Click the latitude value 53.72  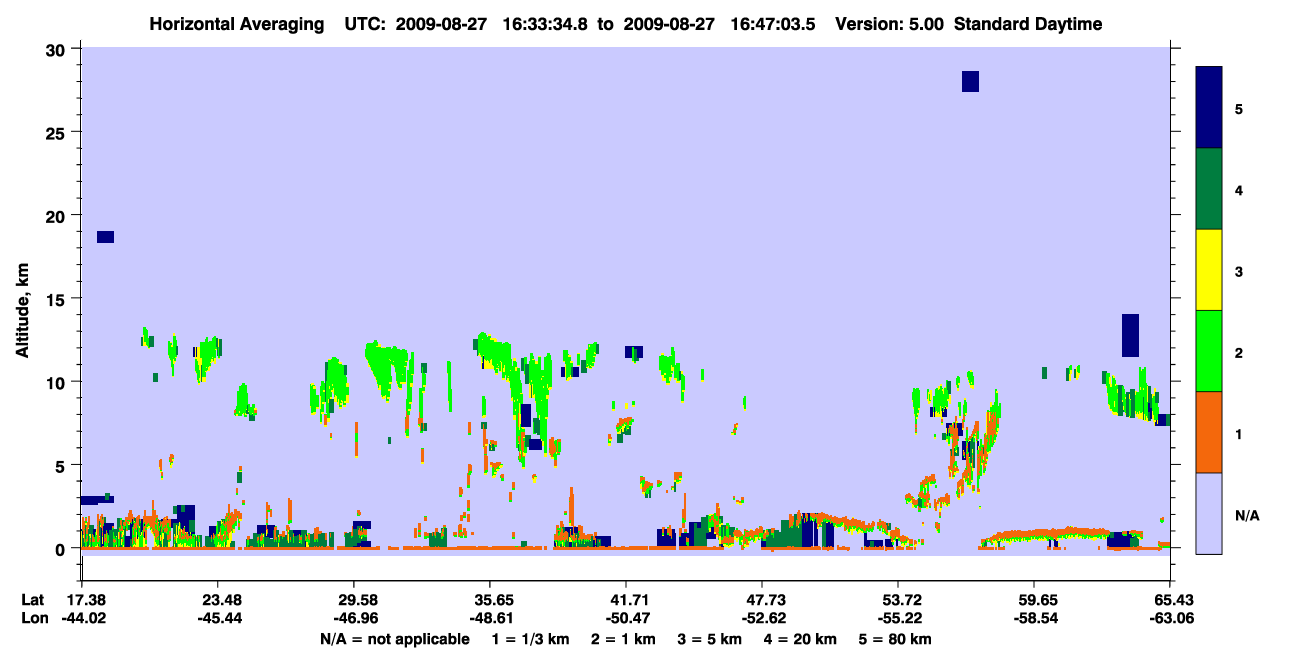pos(898,600)
